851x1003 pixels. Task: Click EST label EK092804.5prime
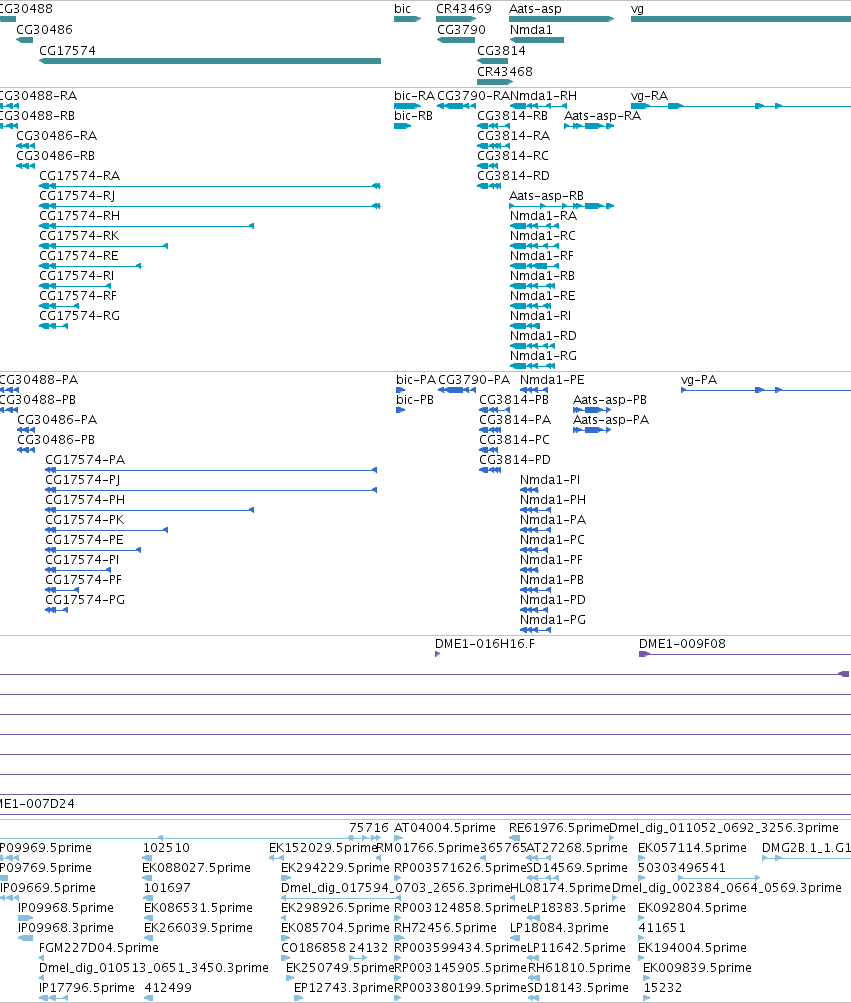click(692, 908)
